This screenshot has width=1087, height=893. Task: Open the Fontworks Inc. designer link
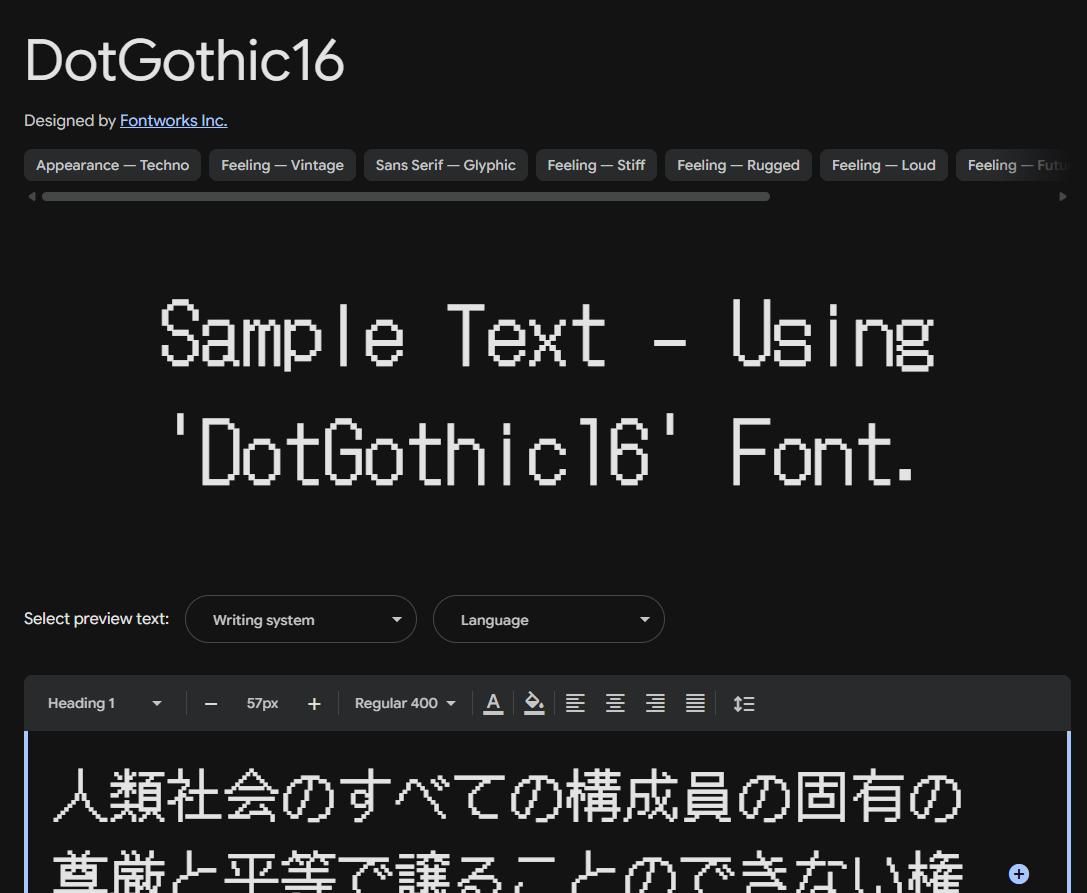[173, 121]
